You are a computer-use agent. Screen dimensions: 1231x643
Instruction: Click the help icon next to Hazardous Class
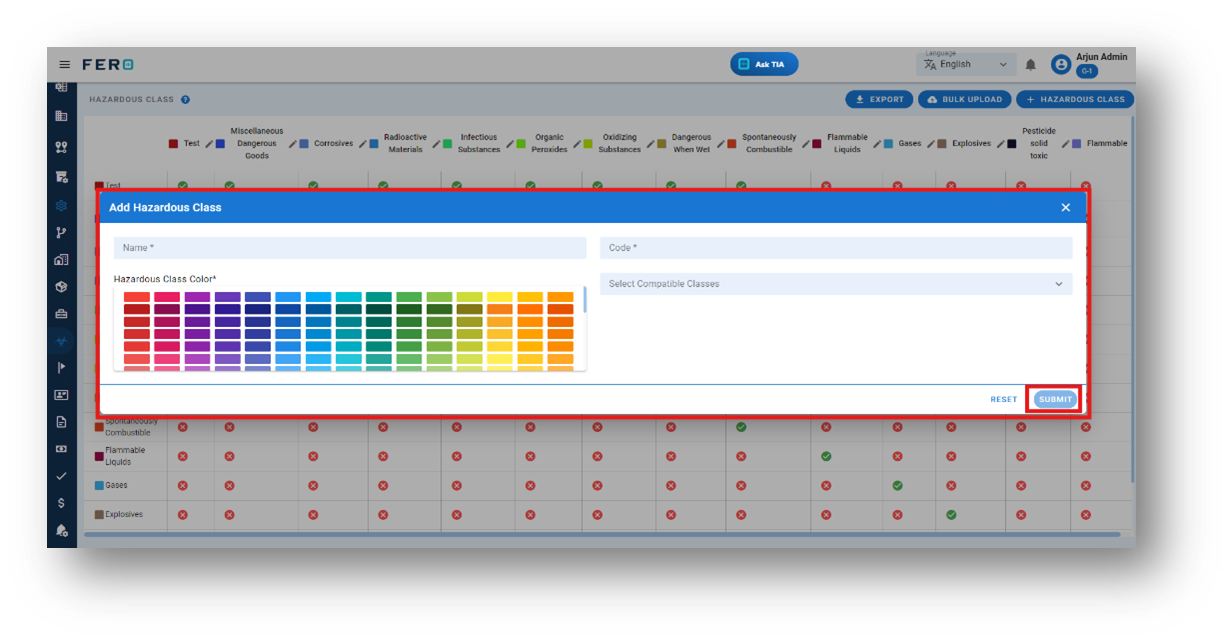[x=186, y=100]
